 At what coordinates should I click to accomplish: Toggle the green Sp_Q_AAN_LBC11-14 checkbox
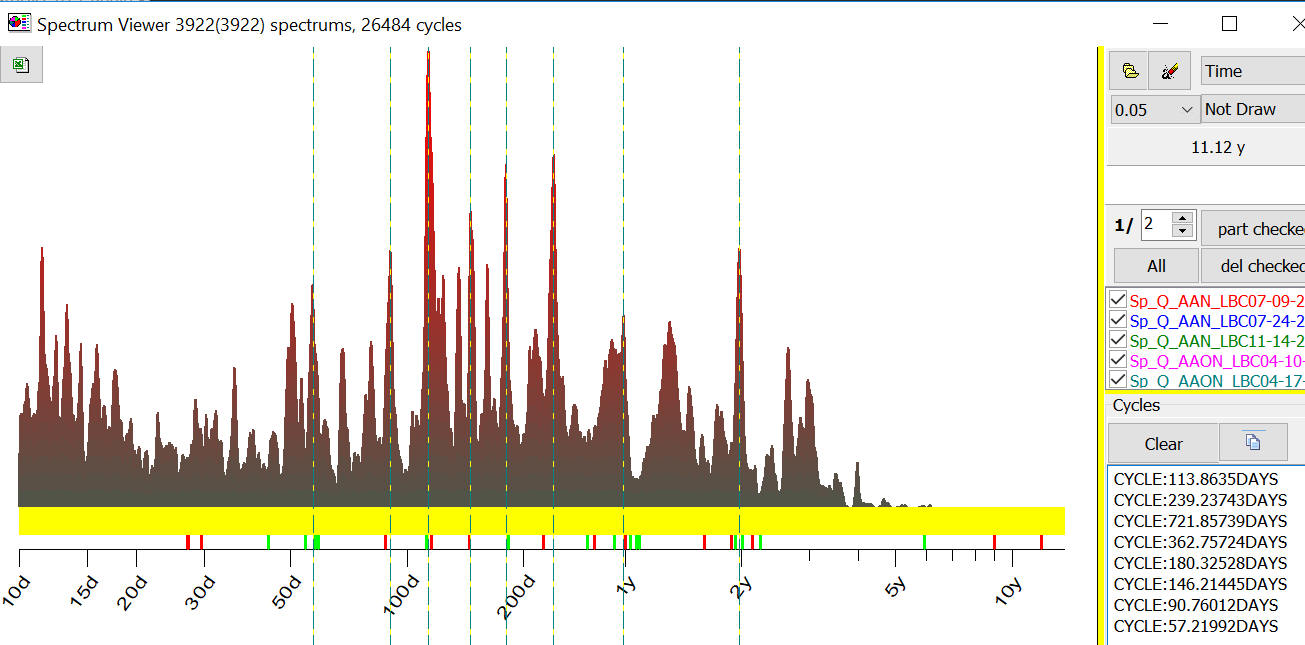point(1118,340)
